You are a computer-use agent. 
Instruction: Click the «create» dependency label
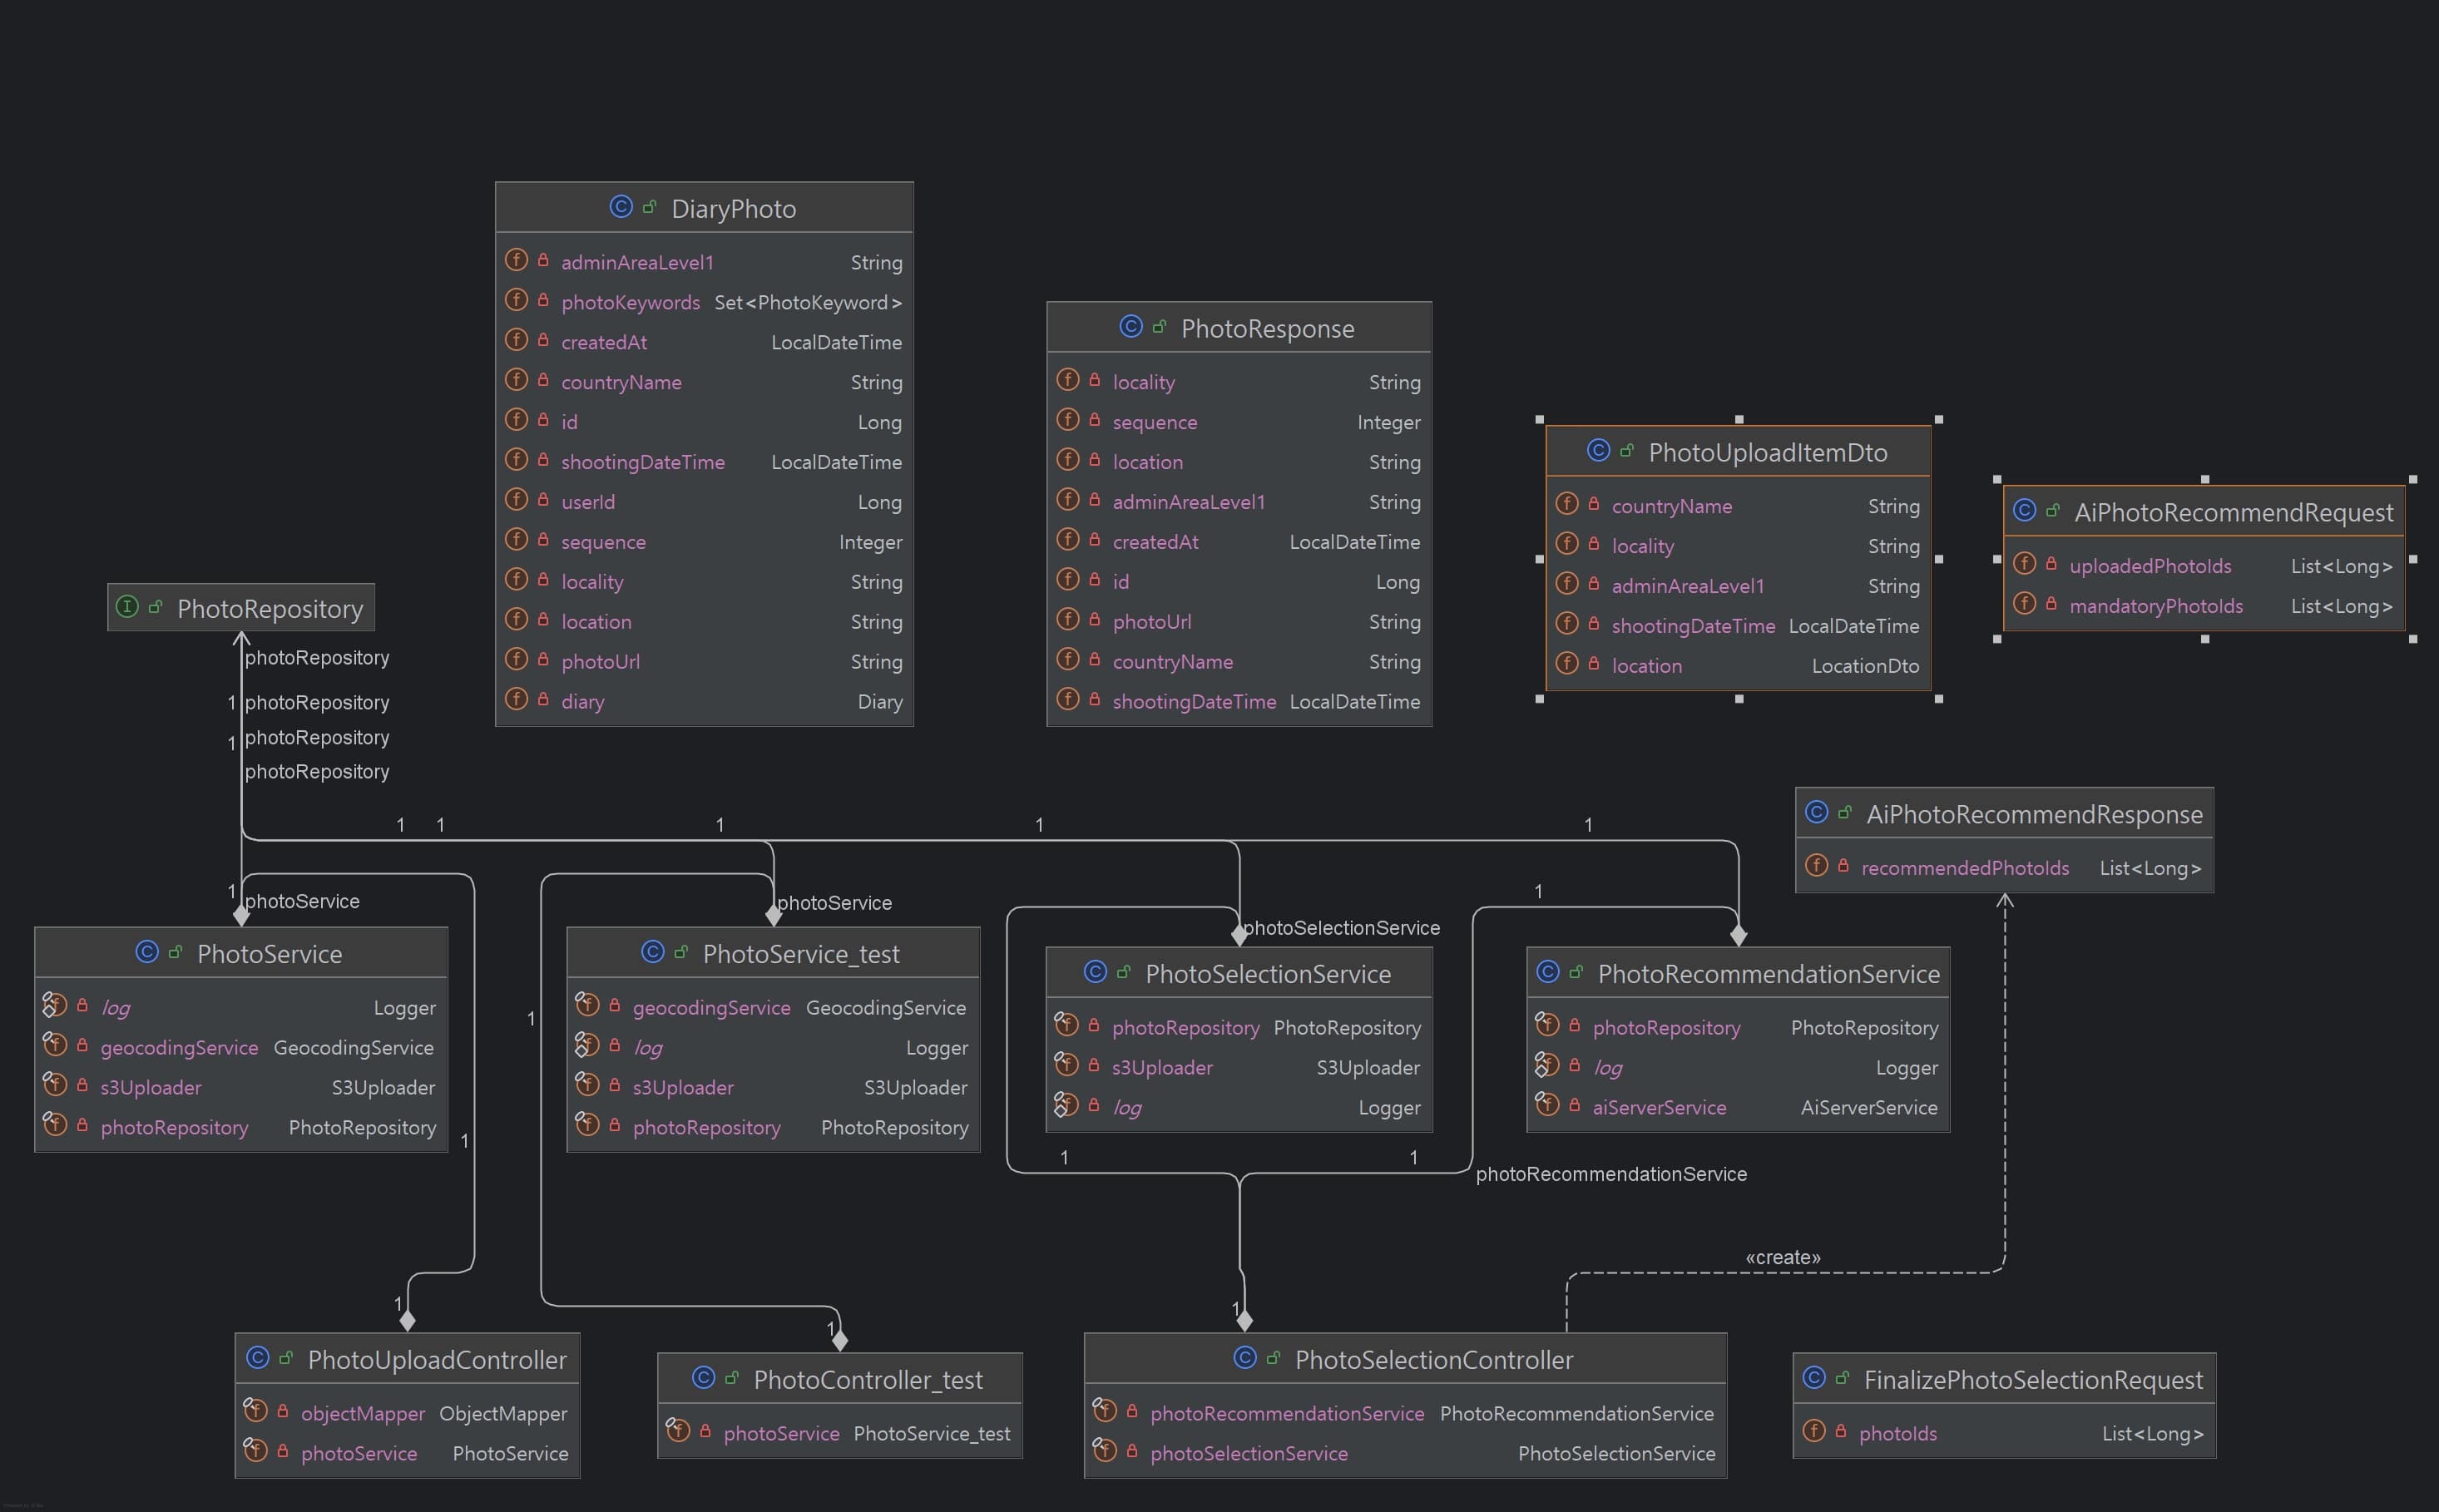coord(1782,1257)
